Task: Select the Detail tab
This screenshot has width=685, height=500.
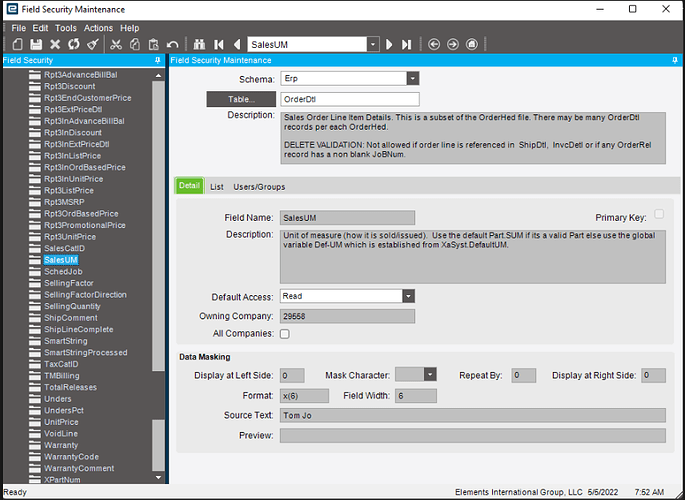Action: pos(189,186)
